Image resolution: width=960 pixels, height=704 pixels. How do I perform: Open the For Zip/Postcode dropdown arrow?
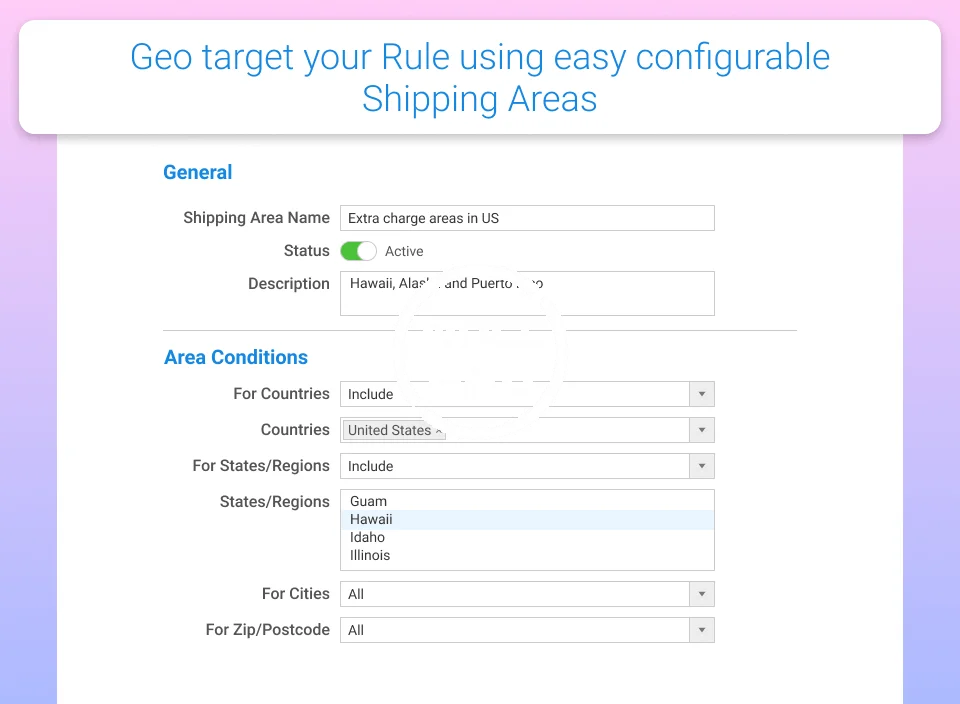click(x=702, y=630)
